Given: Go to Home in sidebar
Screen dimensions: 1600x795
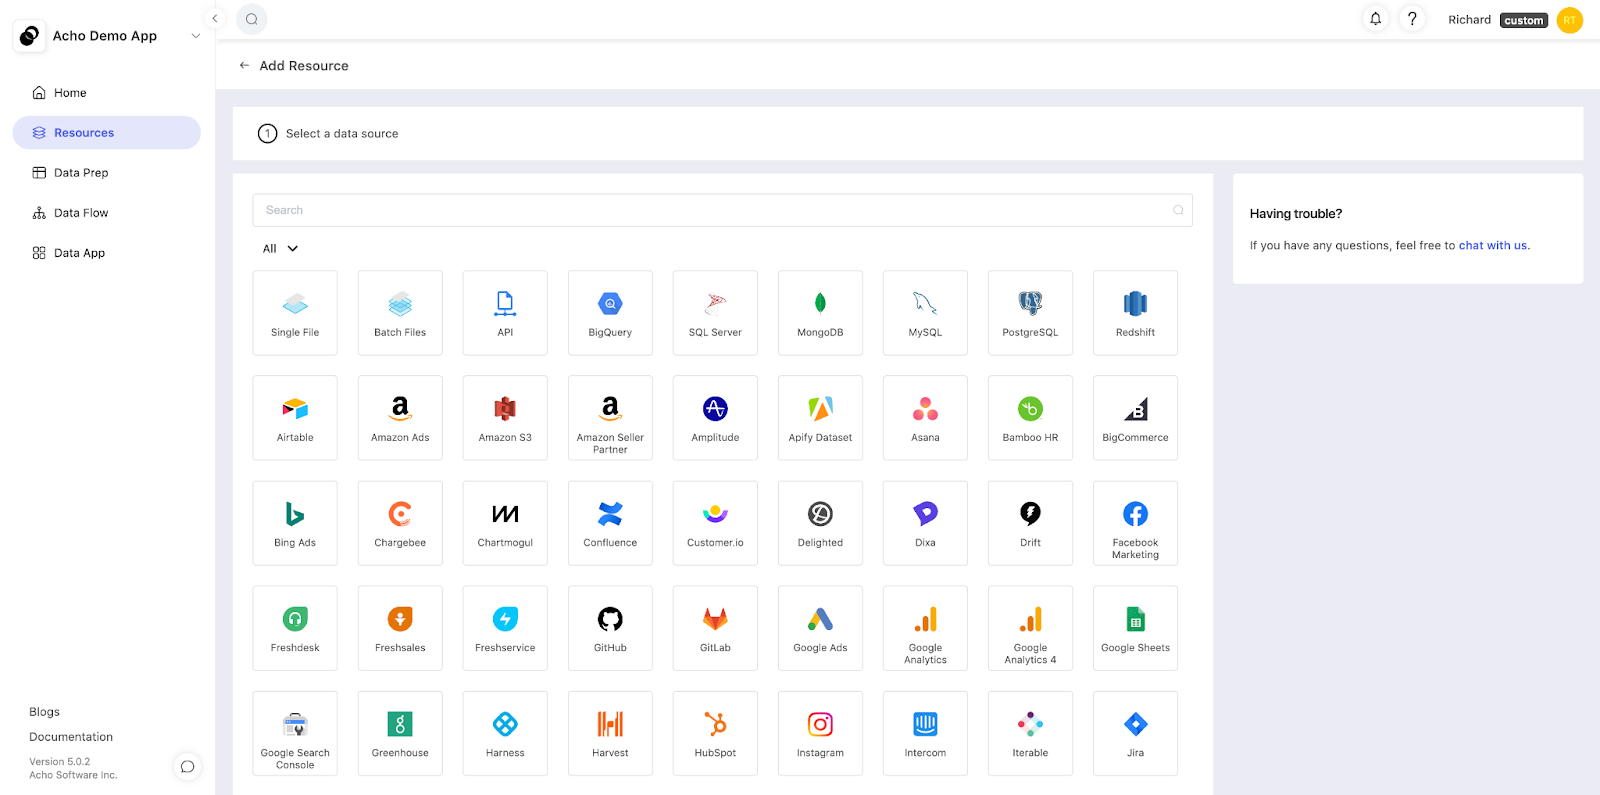Looking at the screenshot, I should click(x=106, y=93).
